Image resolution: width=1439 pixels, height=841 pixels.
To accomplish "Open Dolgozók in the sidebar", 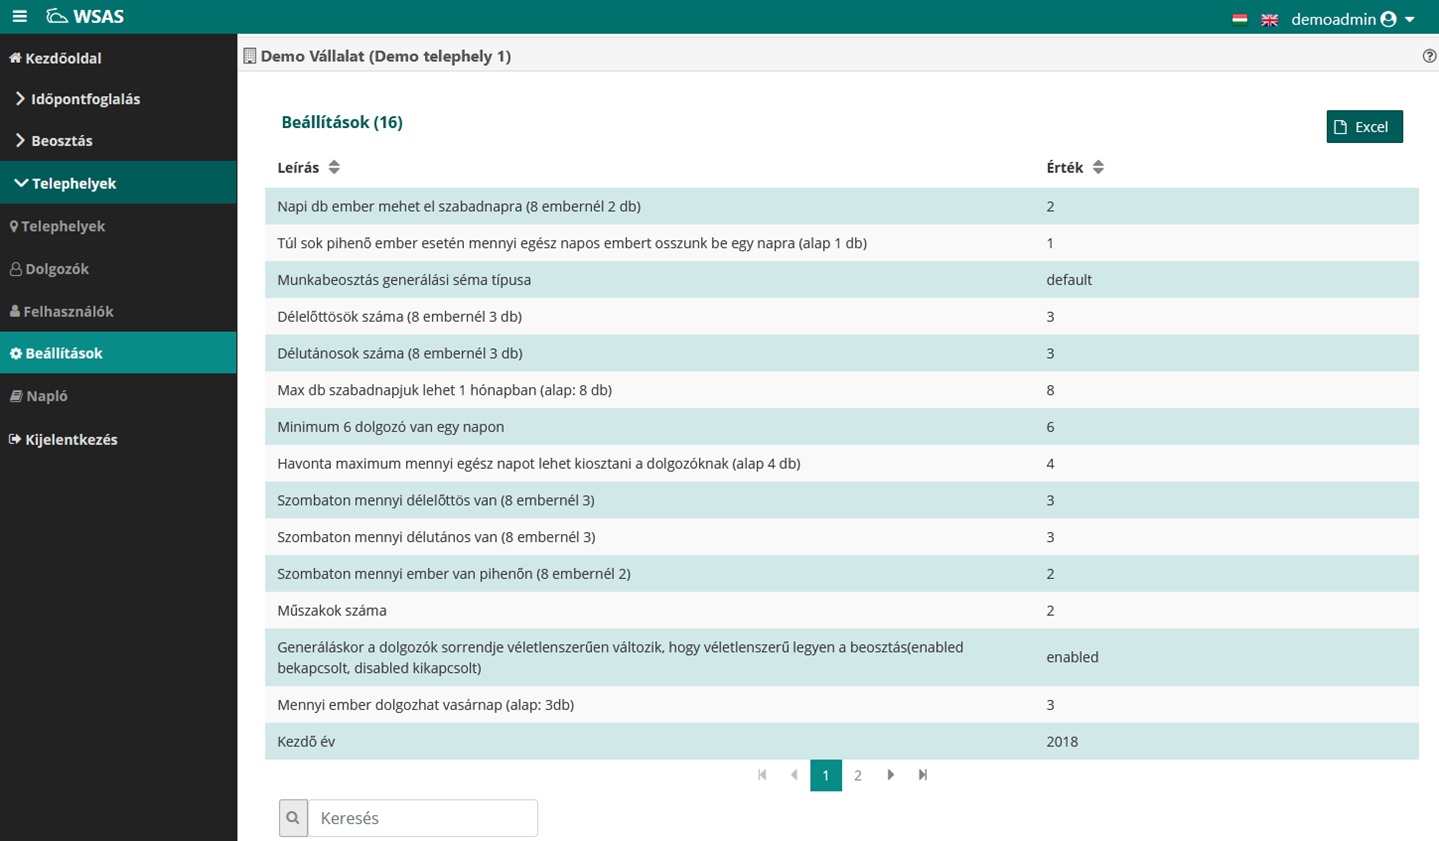I will point(56,269).
